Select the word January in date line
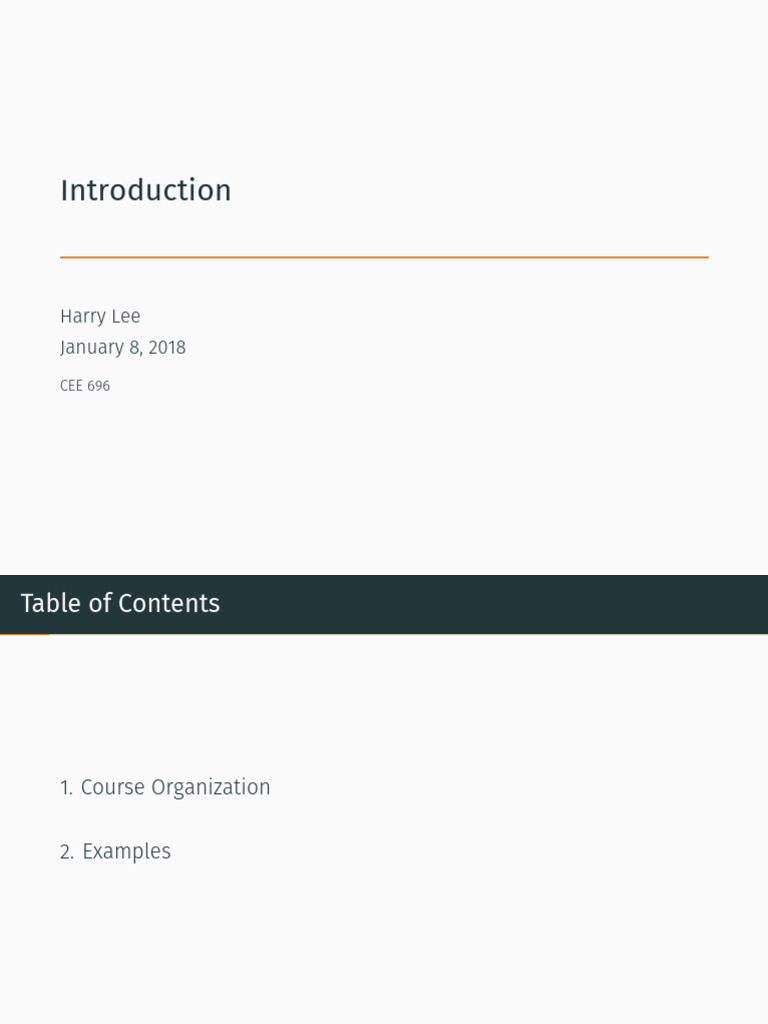The height and width of the screenshot is (1024, 768). [92, 347]
